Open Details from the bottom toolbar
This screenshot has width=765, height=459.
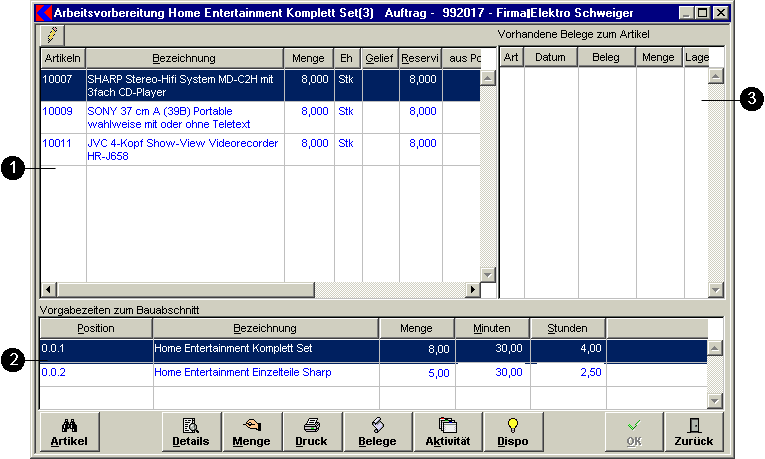[x=191, y=432]
